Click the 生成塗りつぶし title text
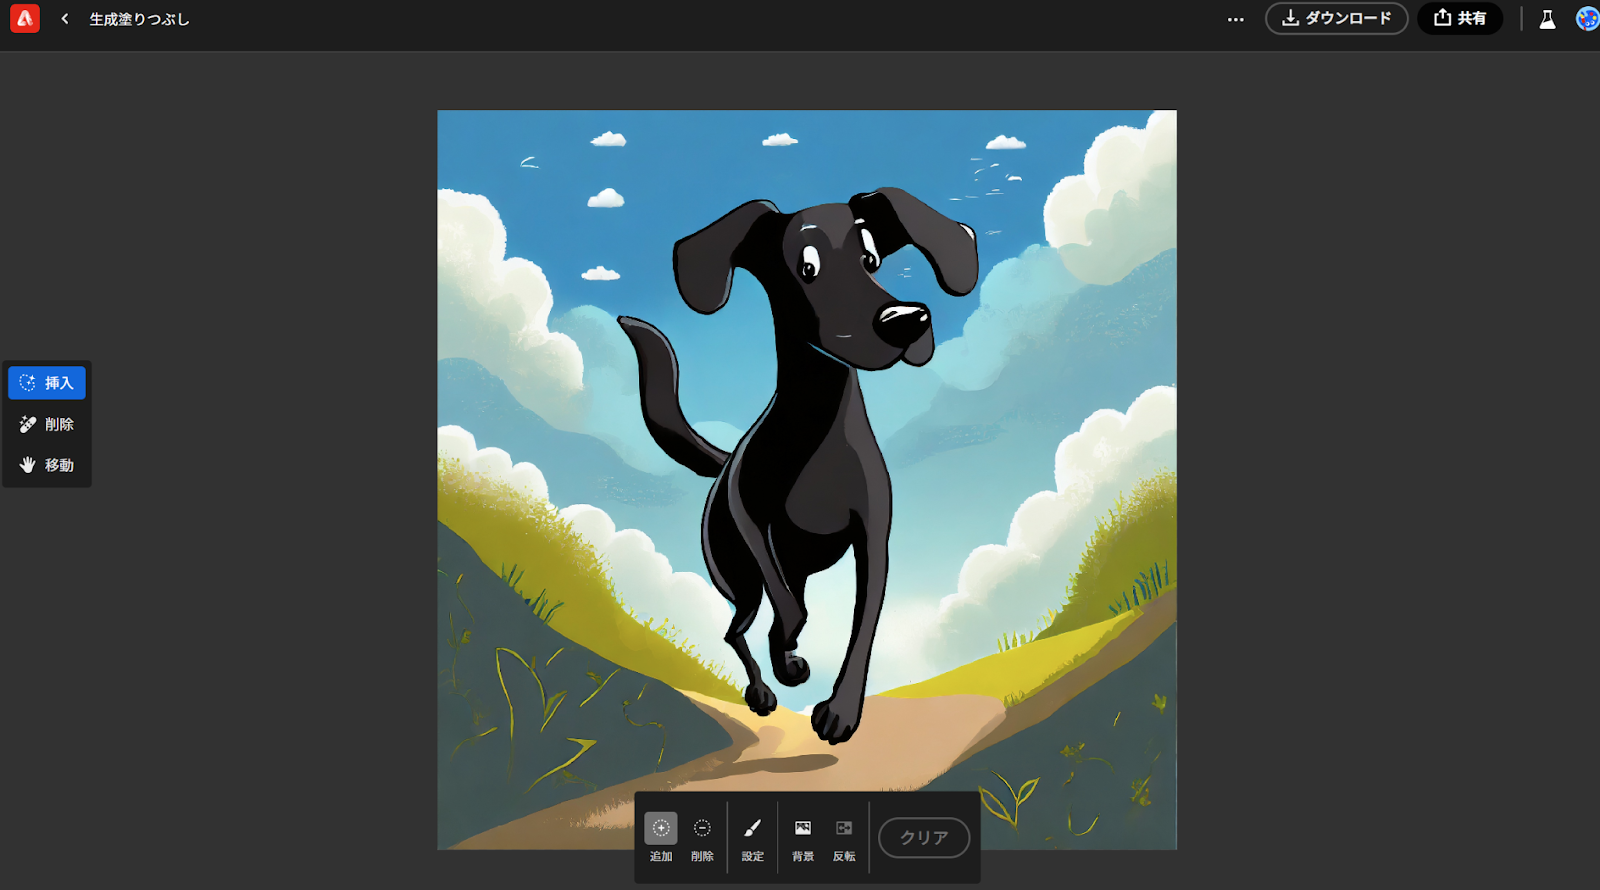The width and height of the screenshot is (1600, 890). point(139,19)
